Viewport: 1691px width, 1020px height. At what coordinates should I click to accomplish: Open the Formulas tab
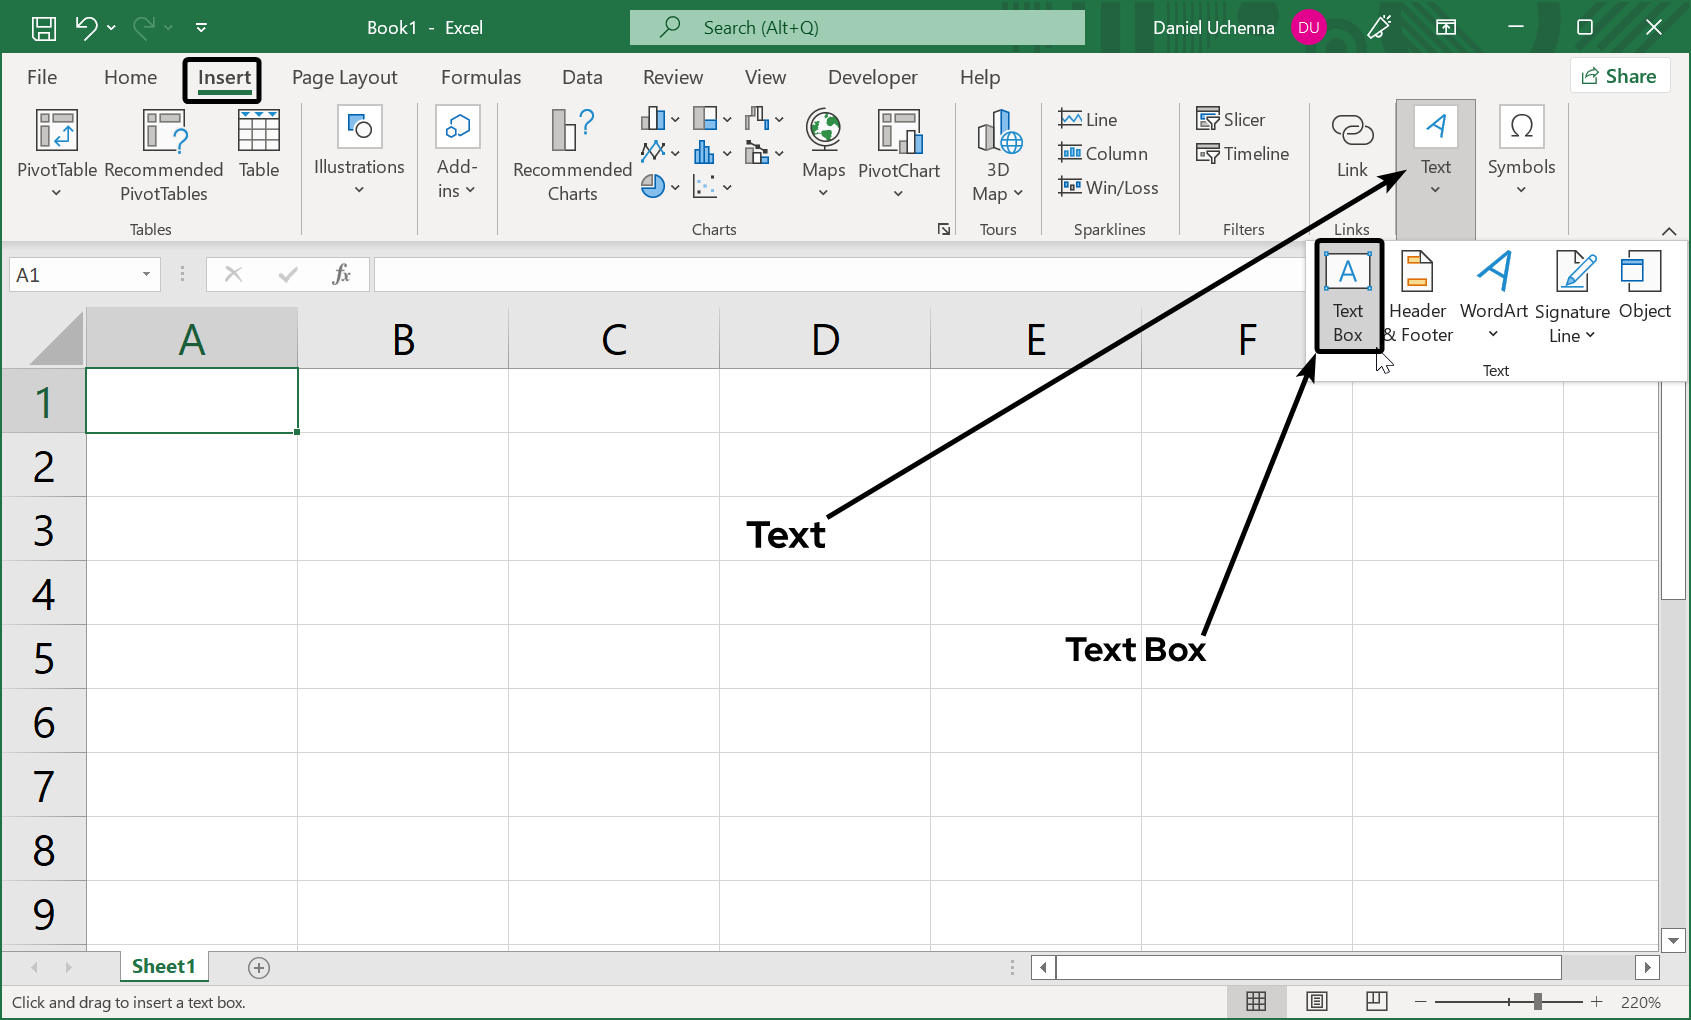click(x=480, y=77)
